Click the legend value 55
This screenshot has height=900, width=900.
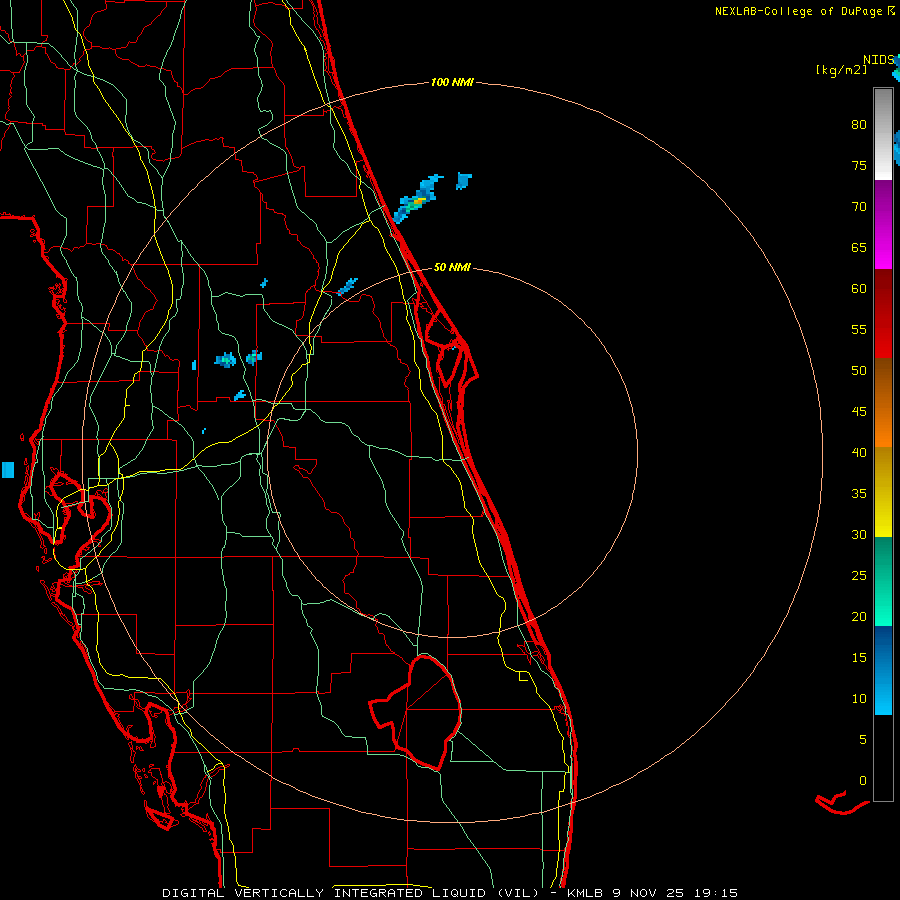[859, 329]
